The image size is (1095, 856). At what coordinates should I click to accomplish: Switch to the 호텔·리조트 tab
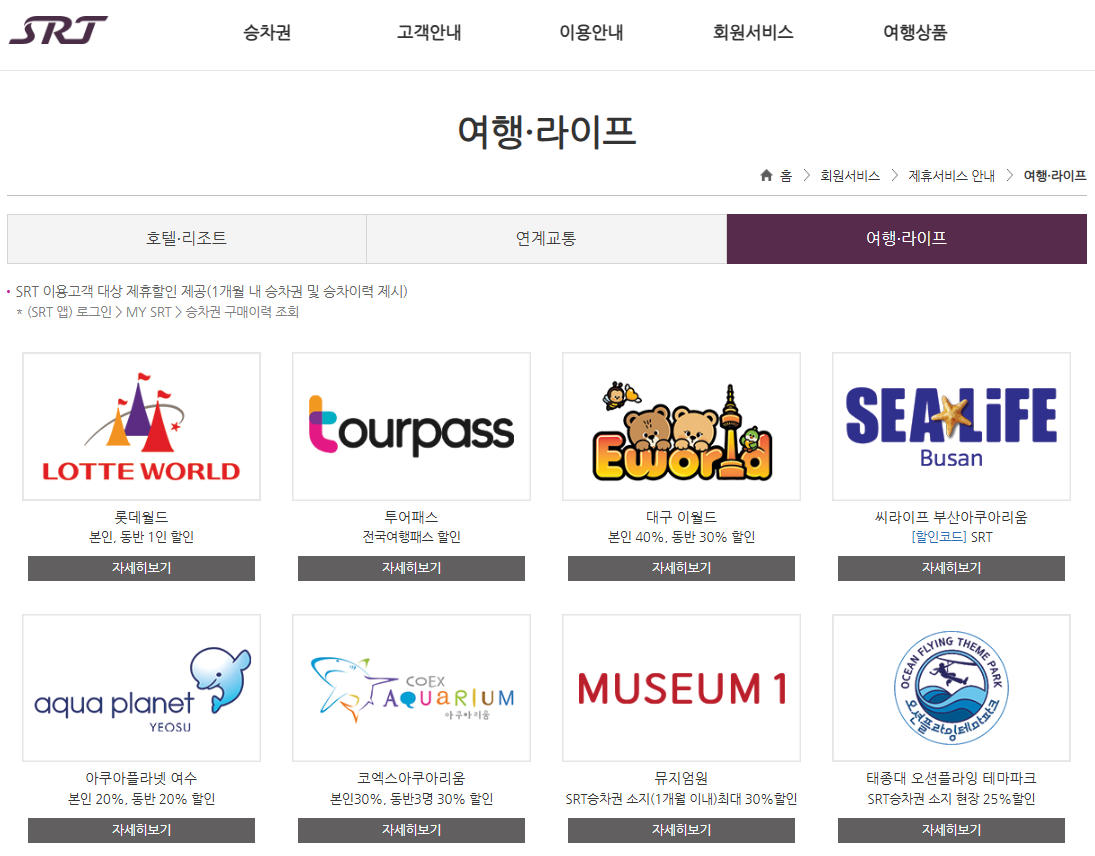(x=186, y=239)
